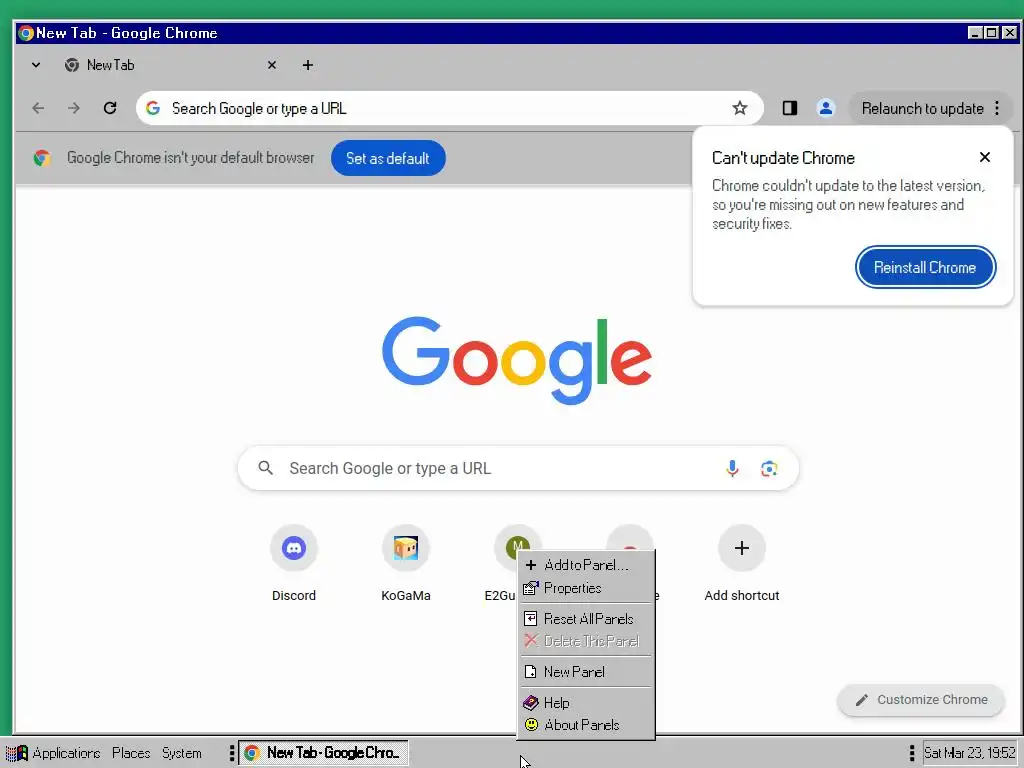Click the Add shortcut plus tile
This screenshot has height=768, width=1024.
click(x=741, y=564)
